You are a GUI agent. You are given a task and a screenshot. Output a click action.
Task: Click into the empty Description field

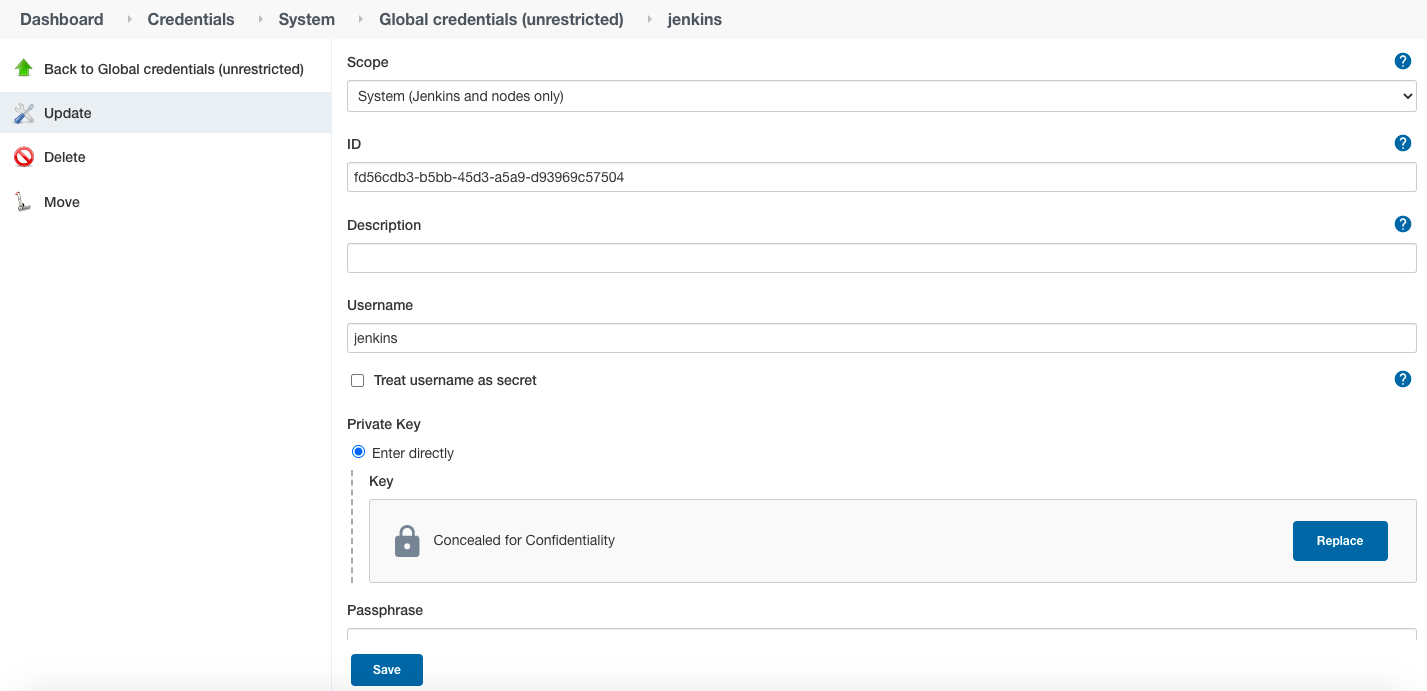click(881, 258)
